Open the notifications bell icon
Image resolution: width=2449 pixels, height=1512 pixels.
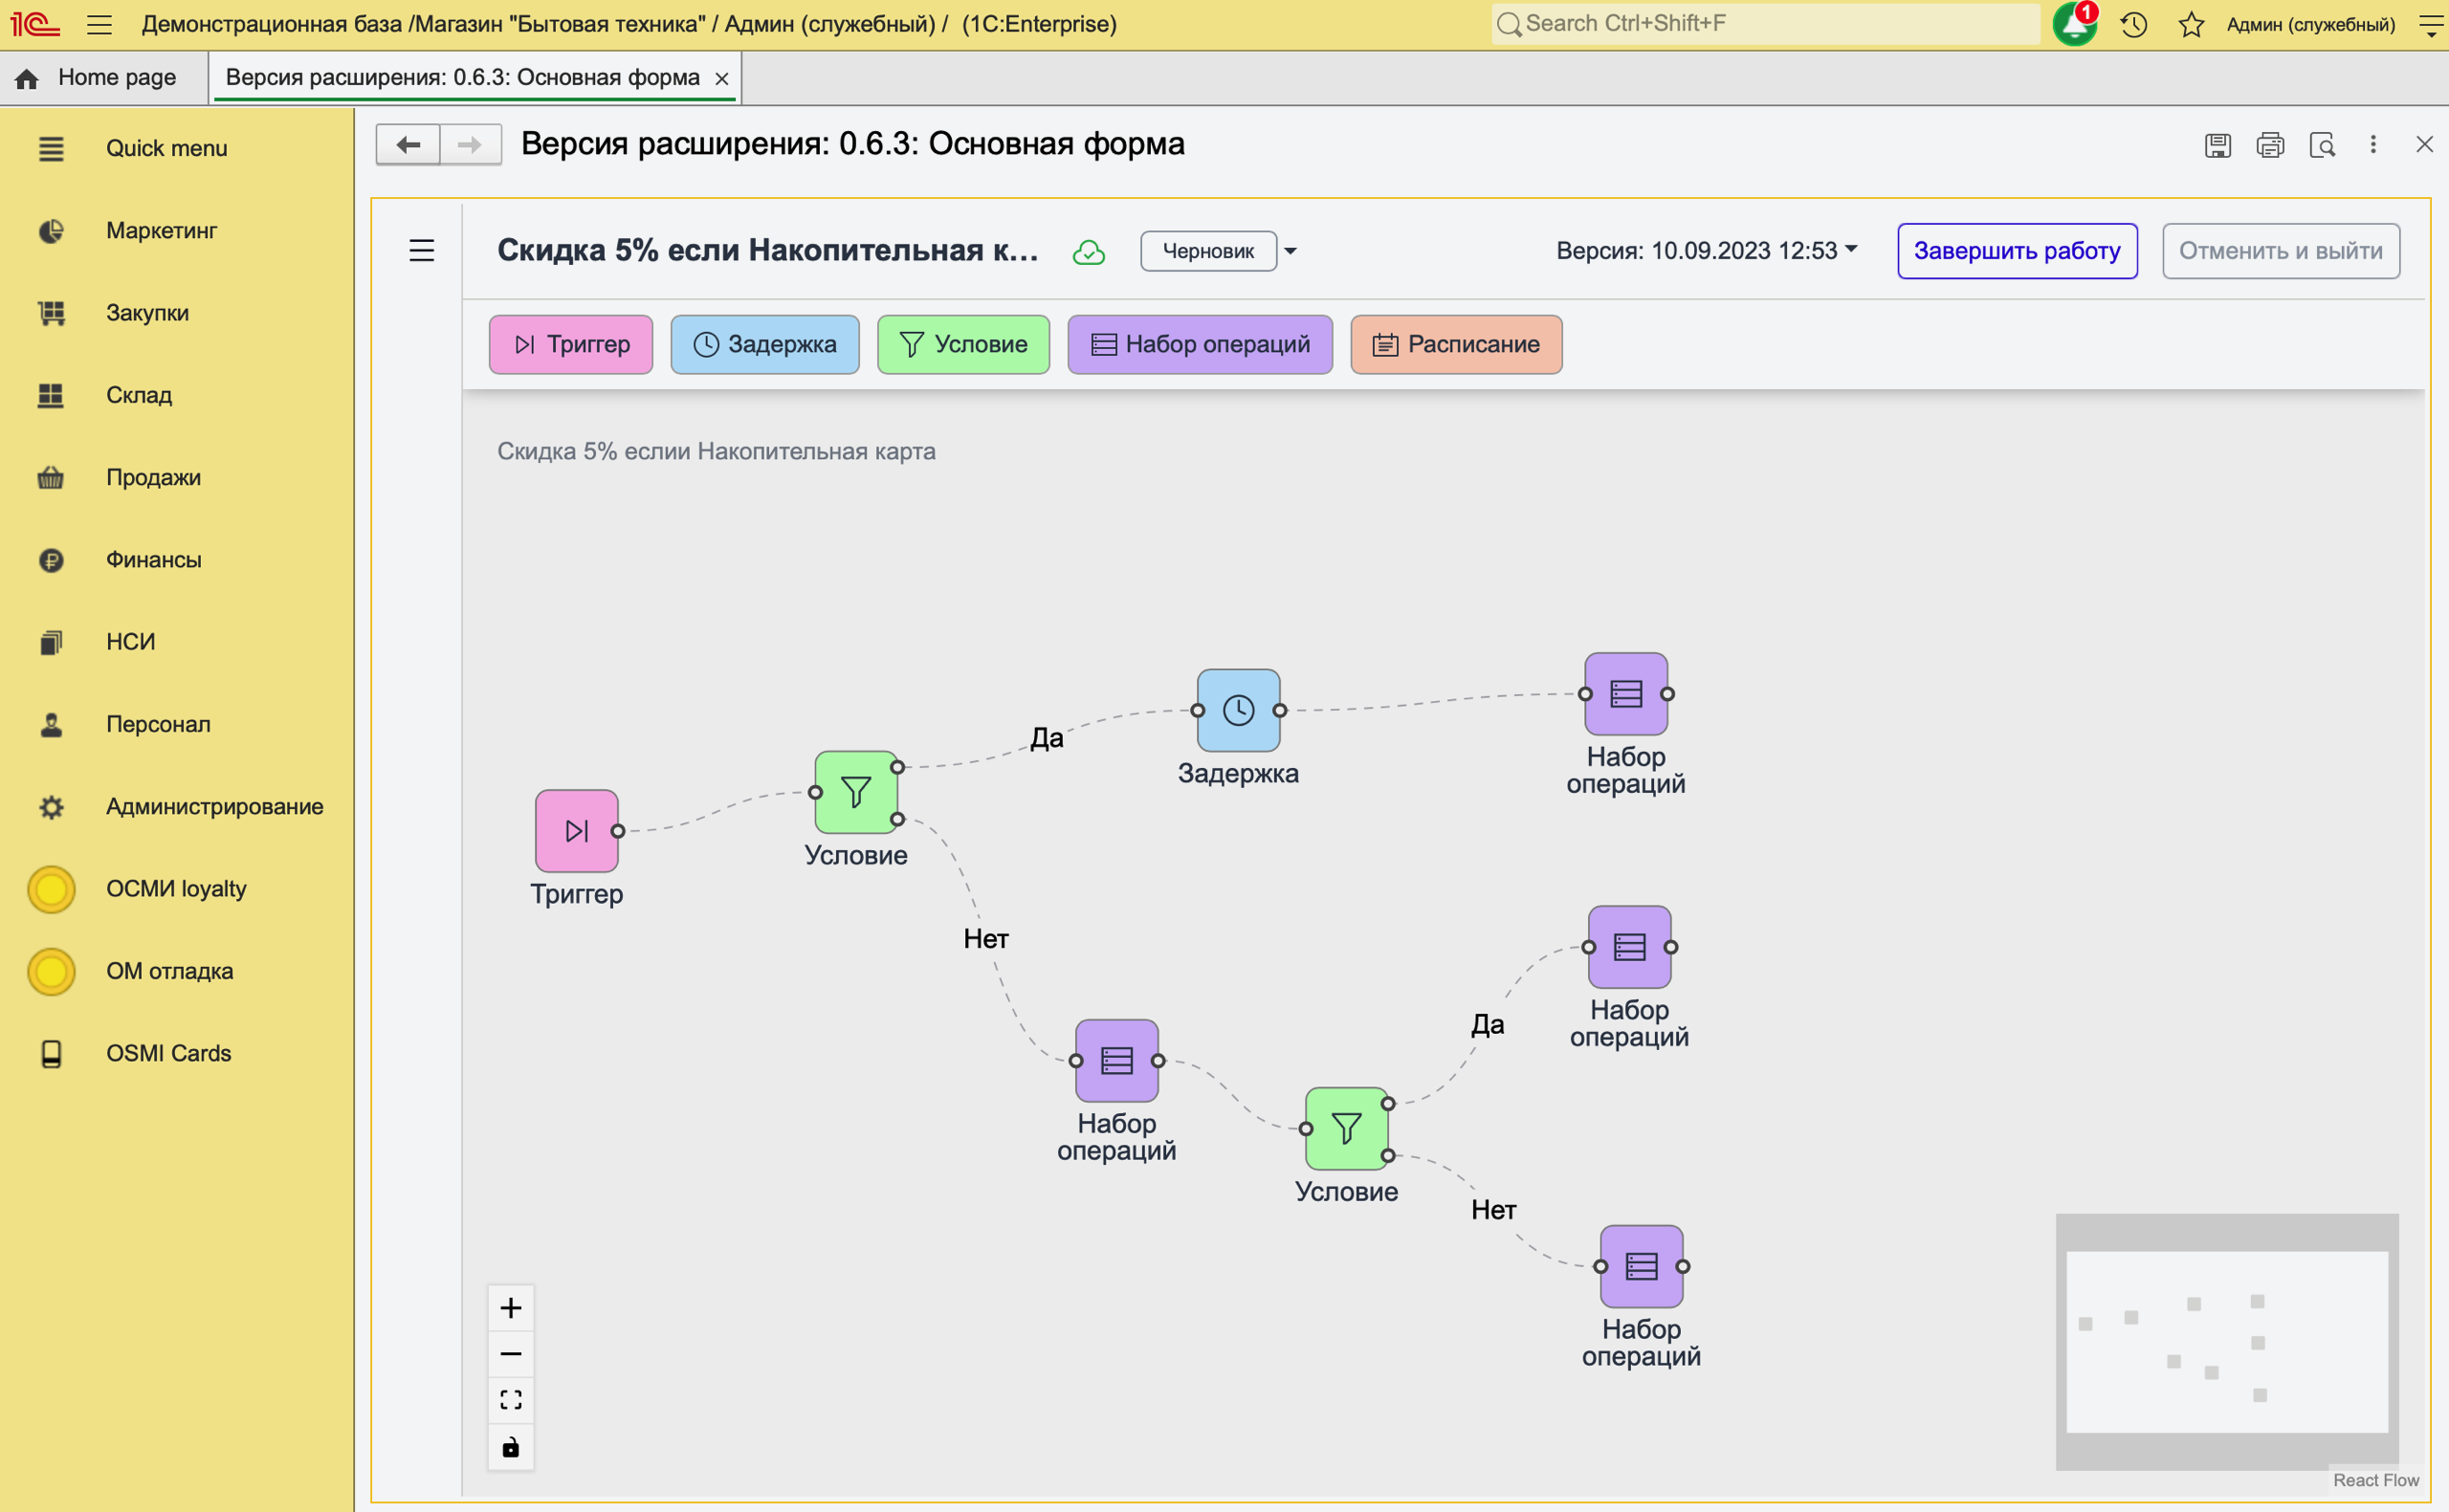point(2074,24)
